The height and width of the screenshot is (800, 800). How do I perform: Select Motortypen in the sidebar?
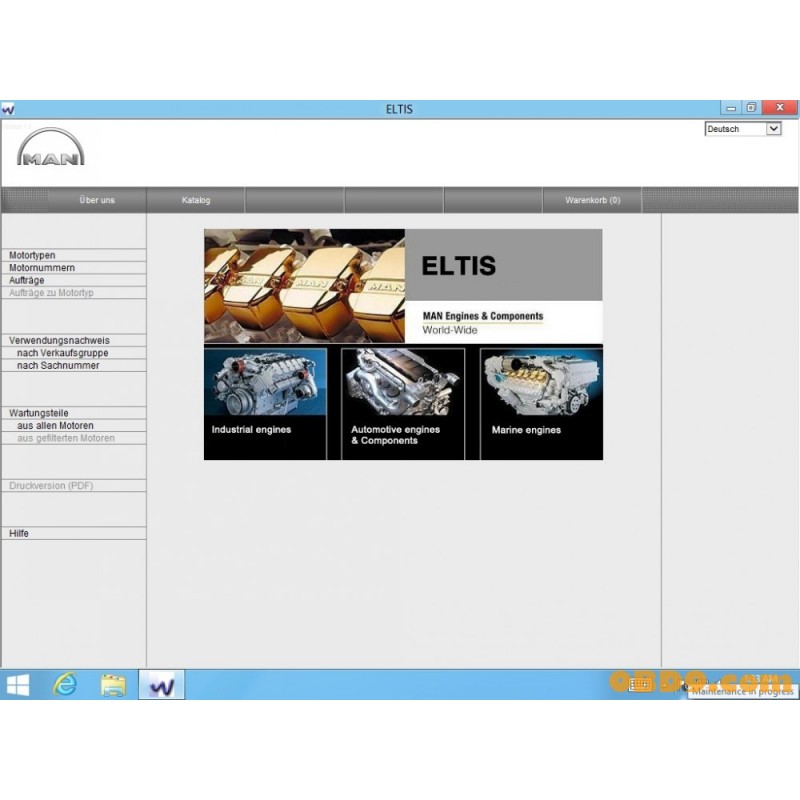click(x=73, y=255)
